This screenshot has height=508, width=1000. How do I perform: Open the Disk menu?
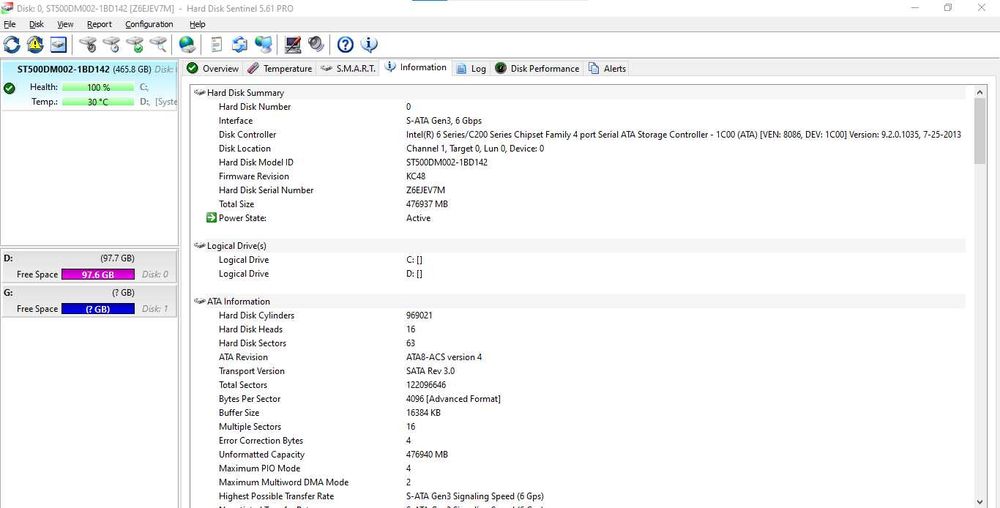point(36,24)
